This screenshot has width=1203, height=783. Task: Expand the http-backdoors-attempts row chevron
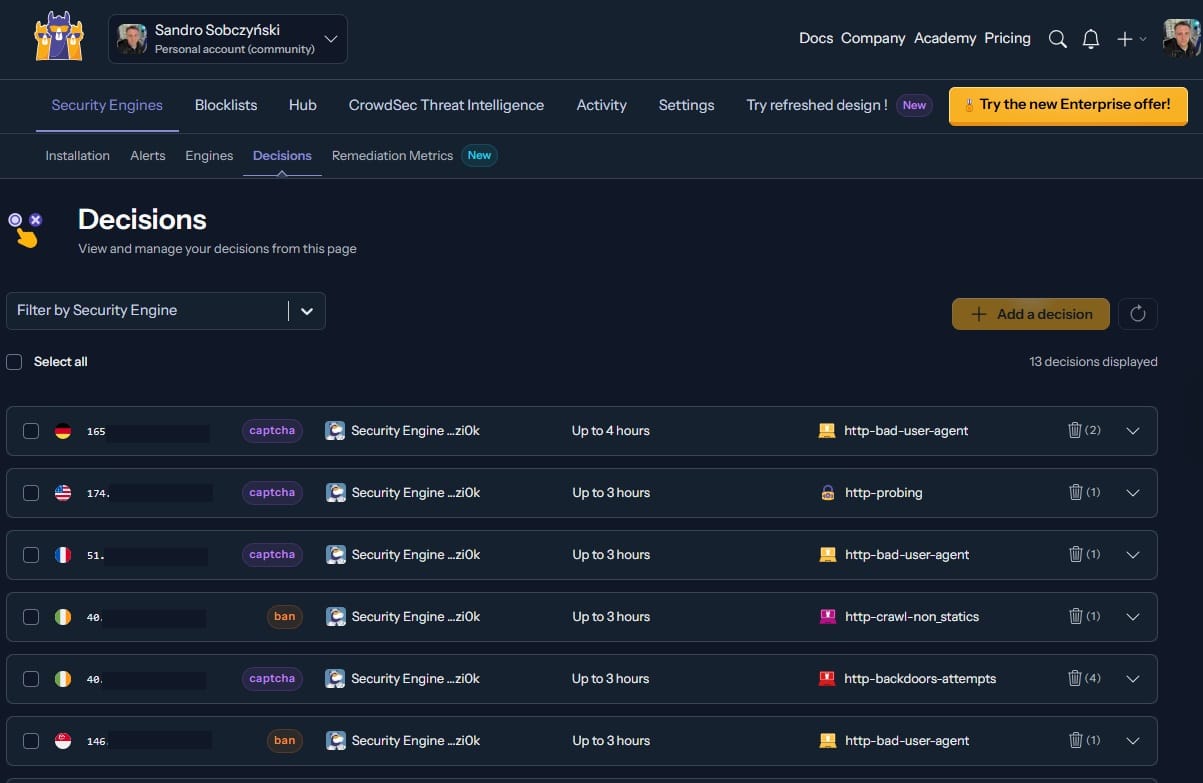coord(1133,679)
